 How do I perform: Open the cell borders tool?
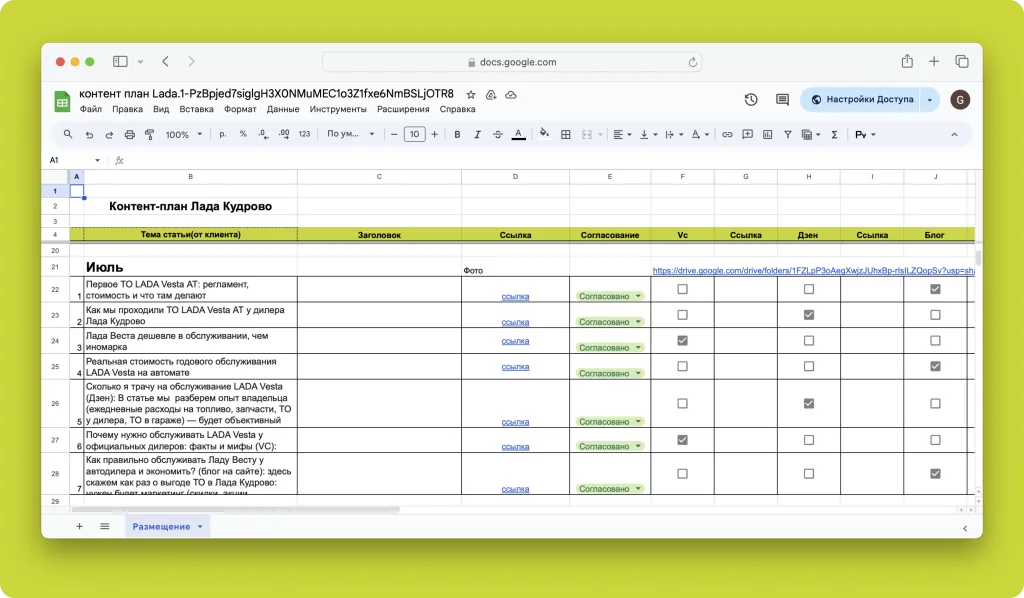(x=566, y=134)
